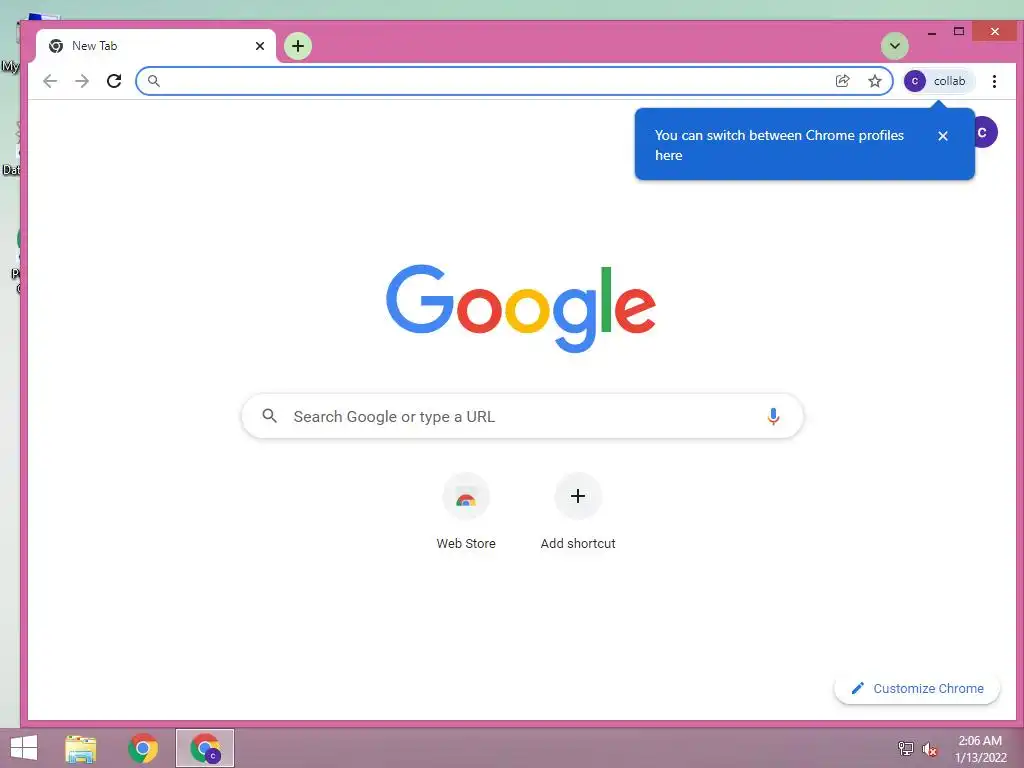Open the collab profile button
1024x768 pixels.
(x=938, y=81)
